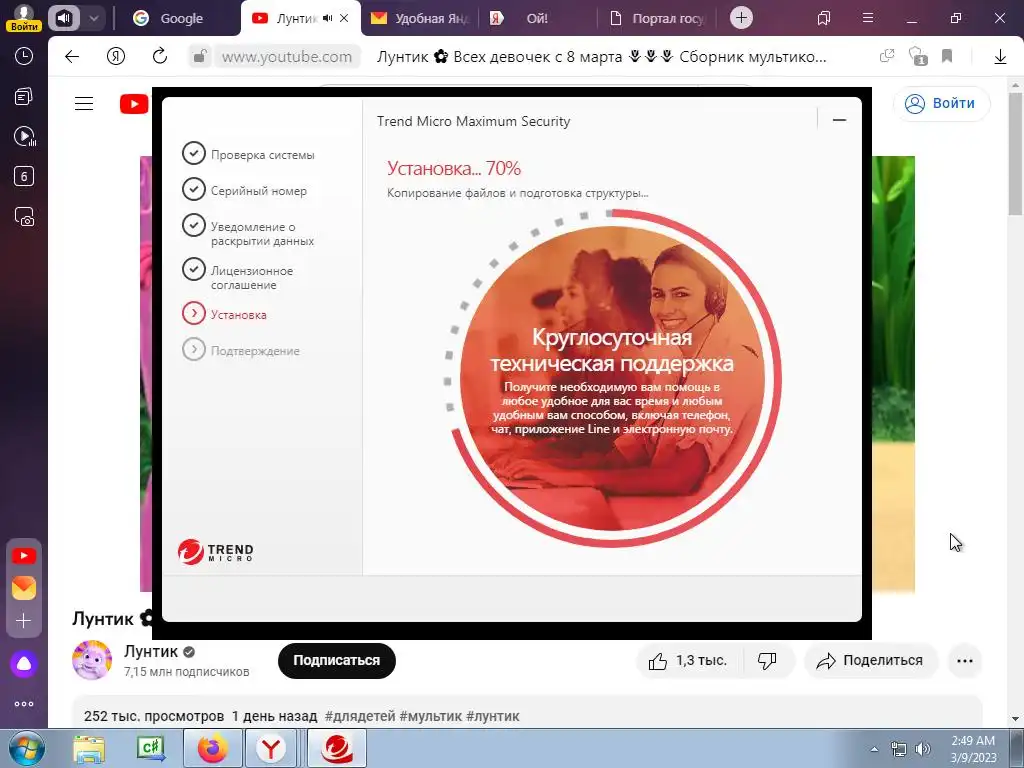Switch to the Ой! tab

[x=536, y=18]
